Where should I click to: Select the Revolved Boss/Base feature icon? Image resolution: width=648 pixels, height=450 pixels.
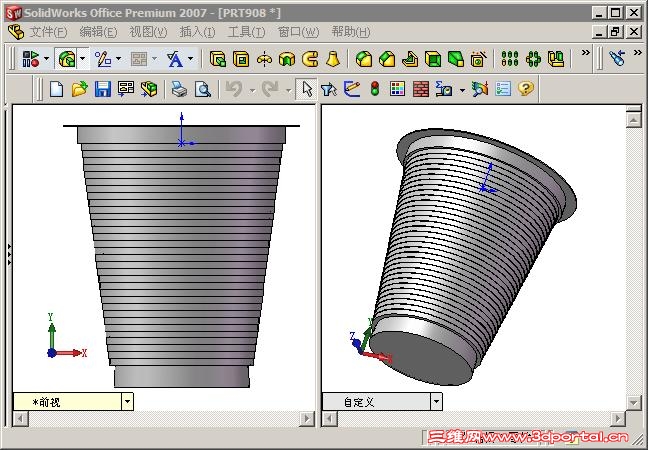(x=264, y=59)
